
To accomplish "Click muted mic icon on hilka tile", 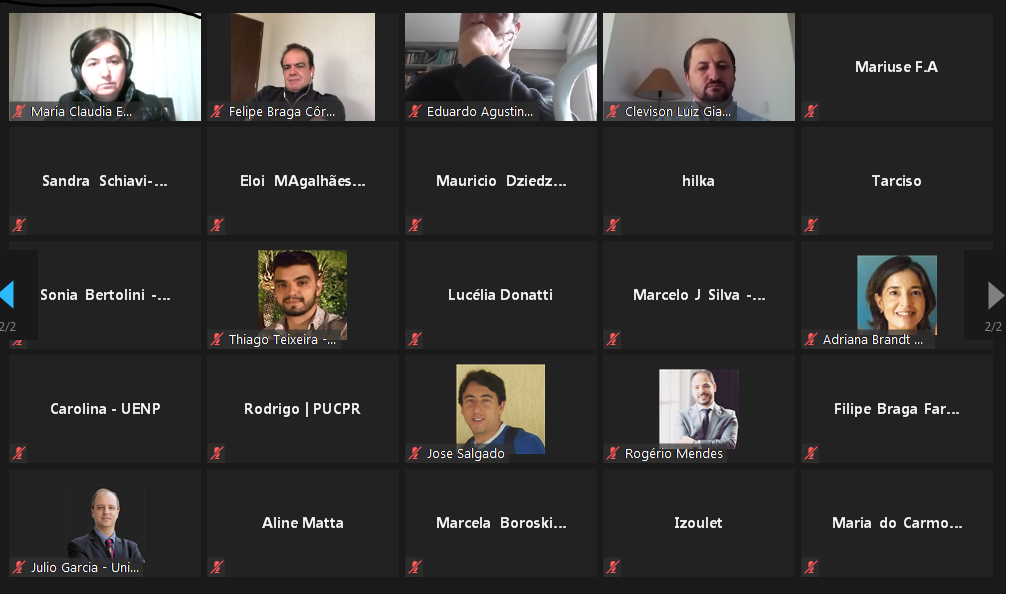I will [x=613, y=225].
